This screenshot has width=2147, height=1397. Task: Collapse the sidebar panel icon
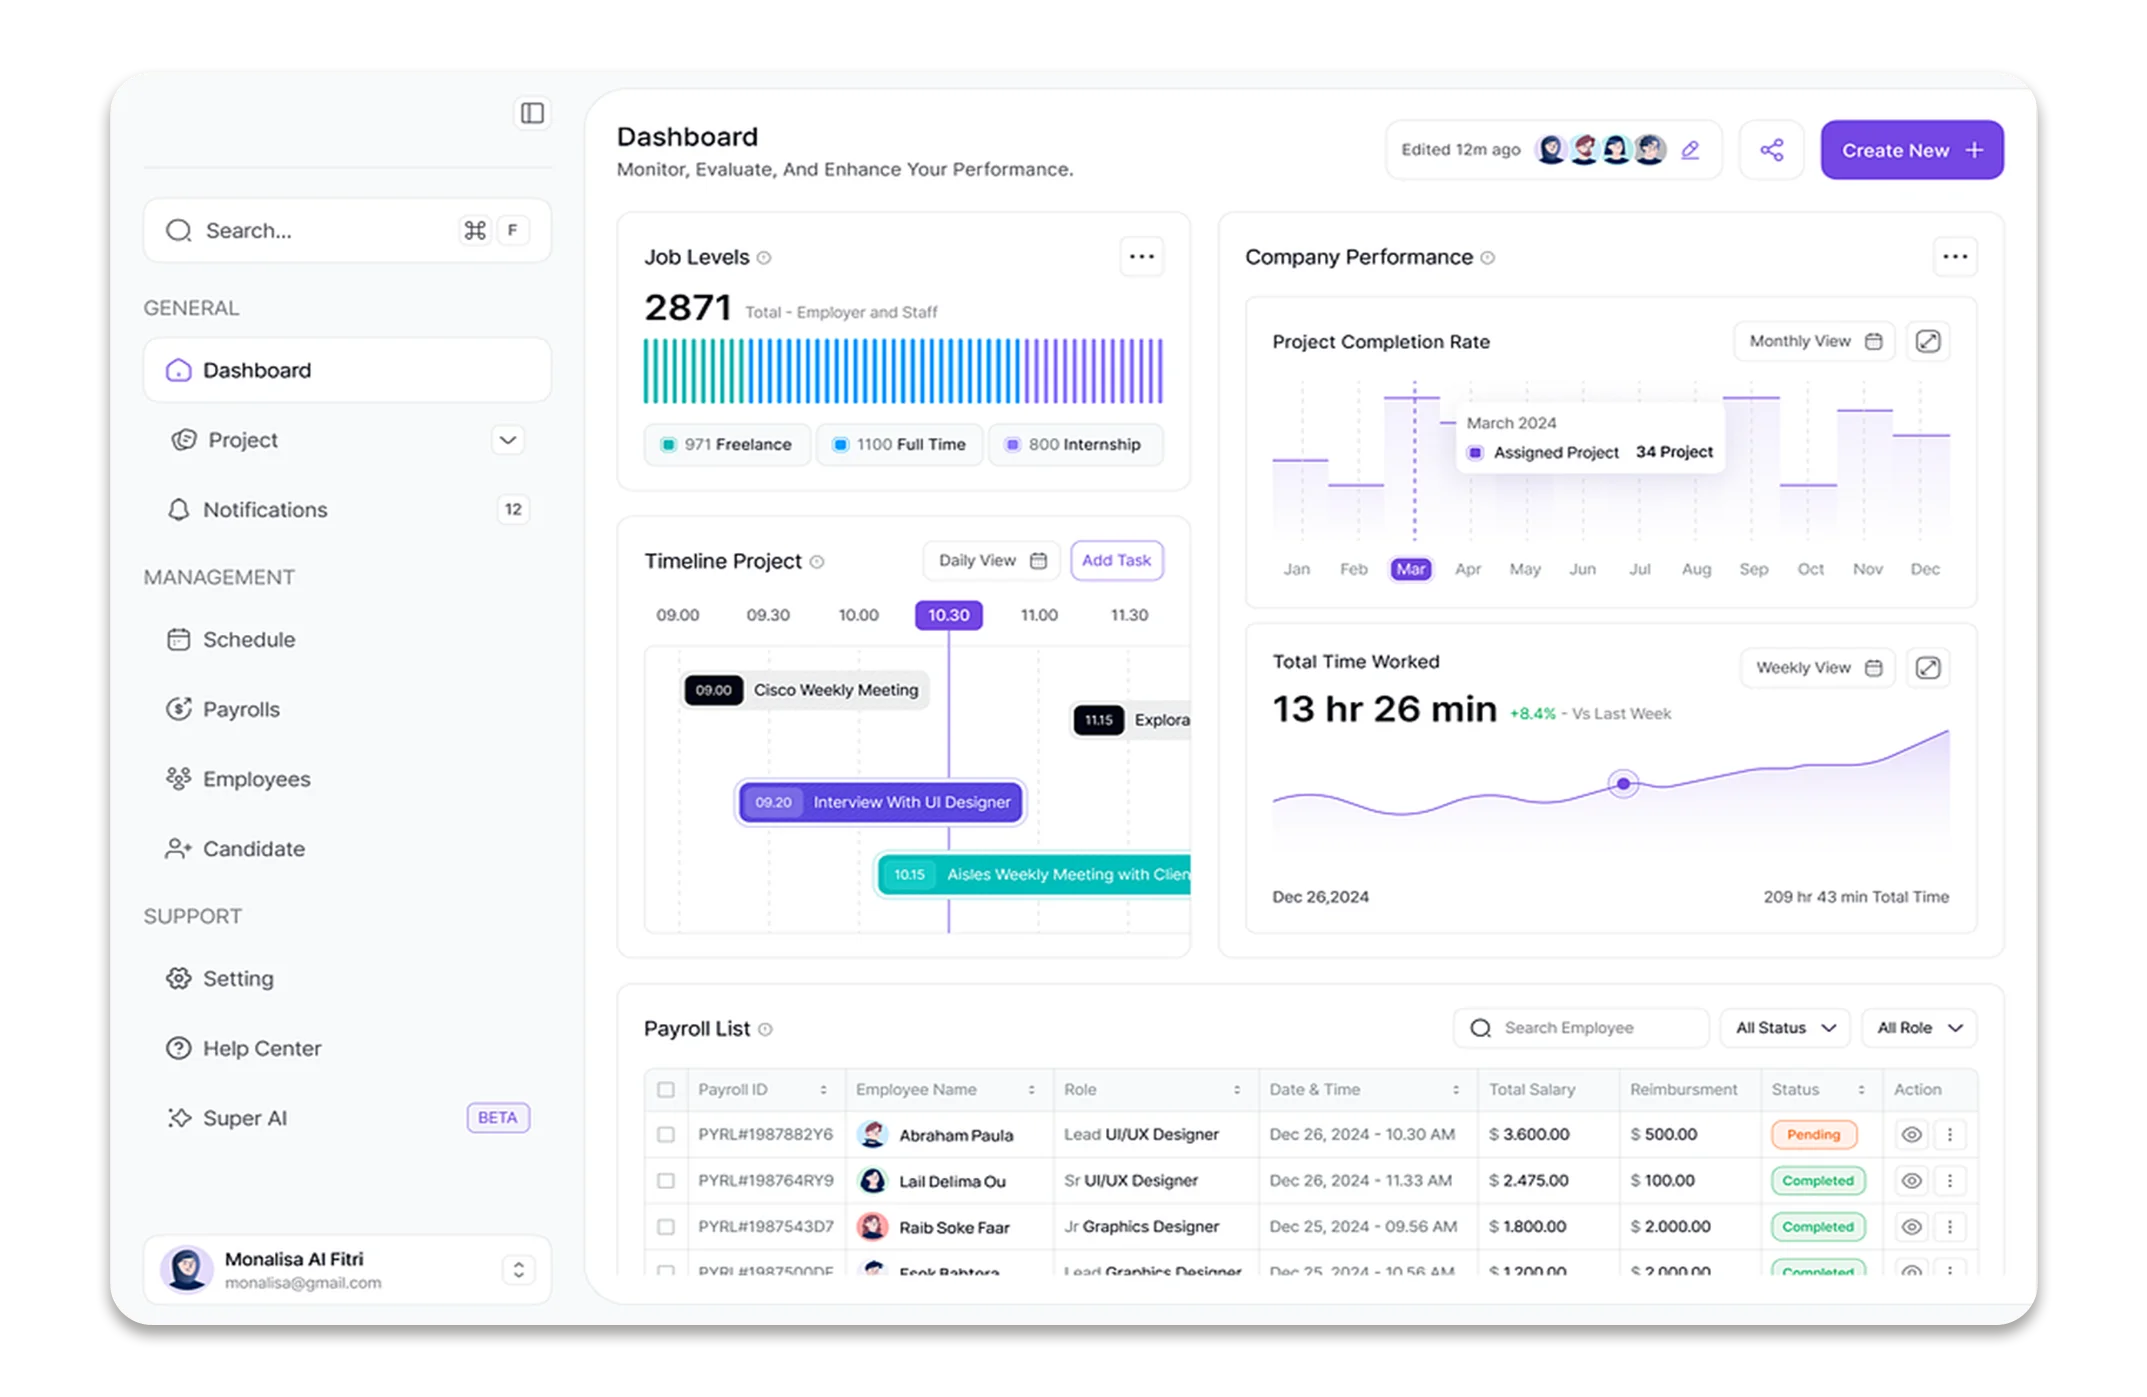click(532, 113)
